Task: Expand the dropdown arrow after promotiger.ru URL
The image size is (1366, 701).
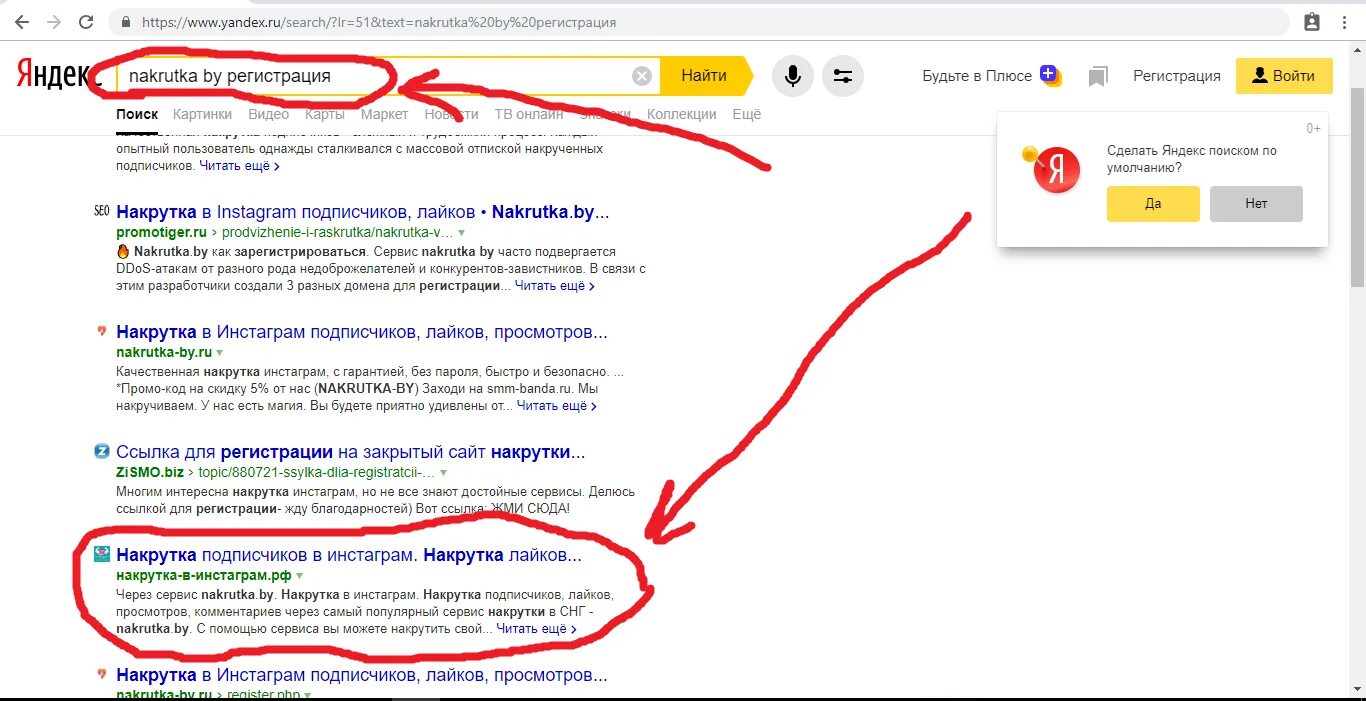Action: click(461, 232)
